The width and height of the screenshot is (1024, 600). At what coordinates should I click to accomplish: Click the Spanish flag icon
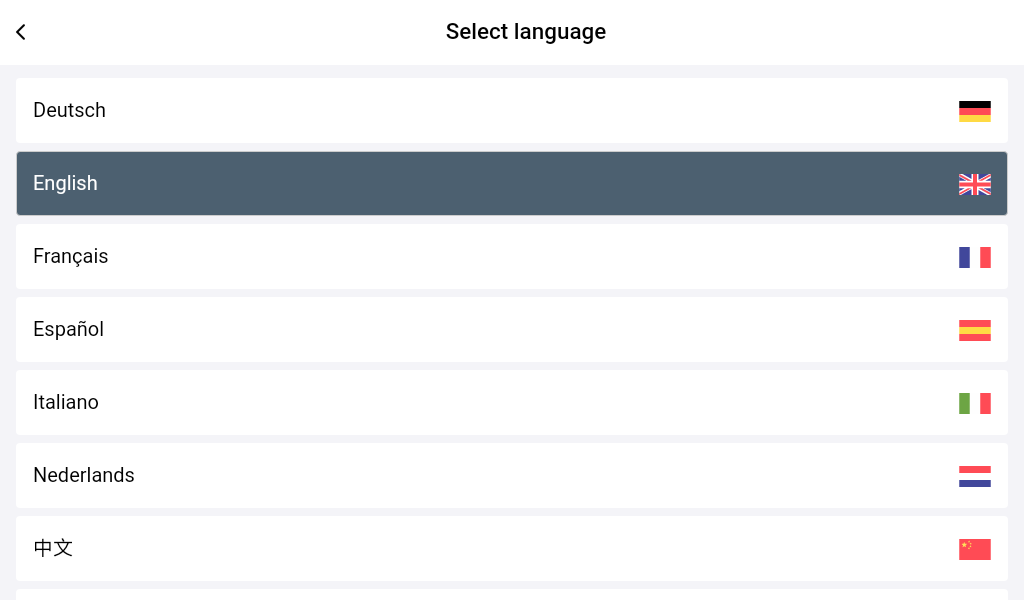click(x=974, y=330)
